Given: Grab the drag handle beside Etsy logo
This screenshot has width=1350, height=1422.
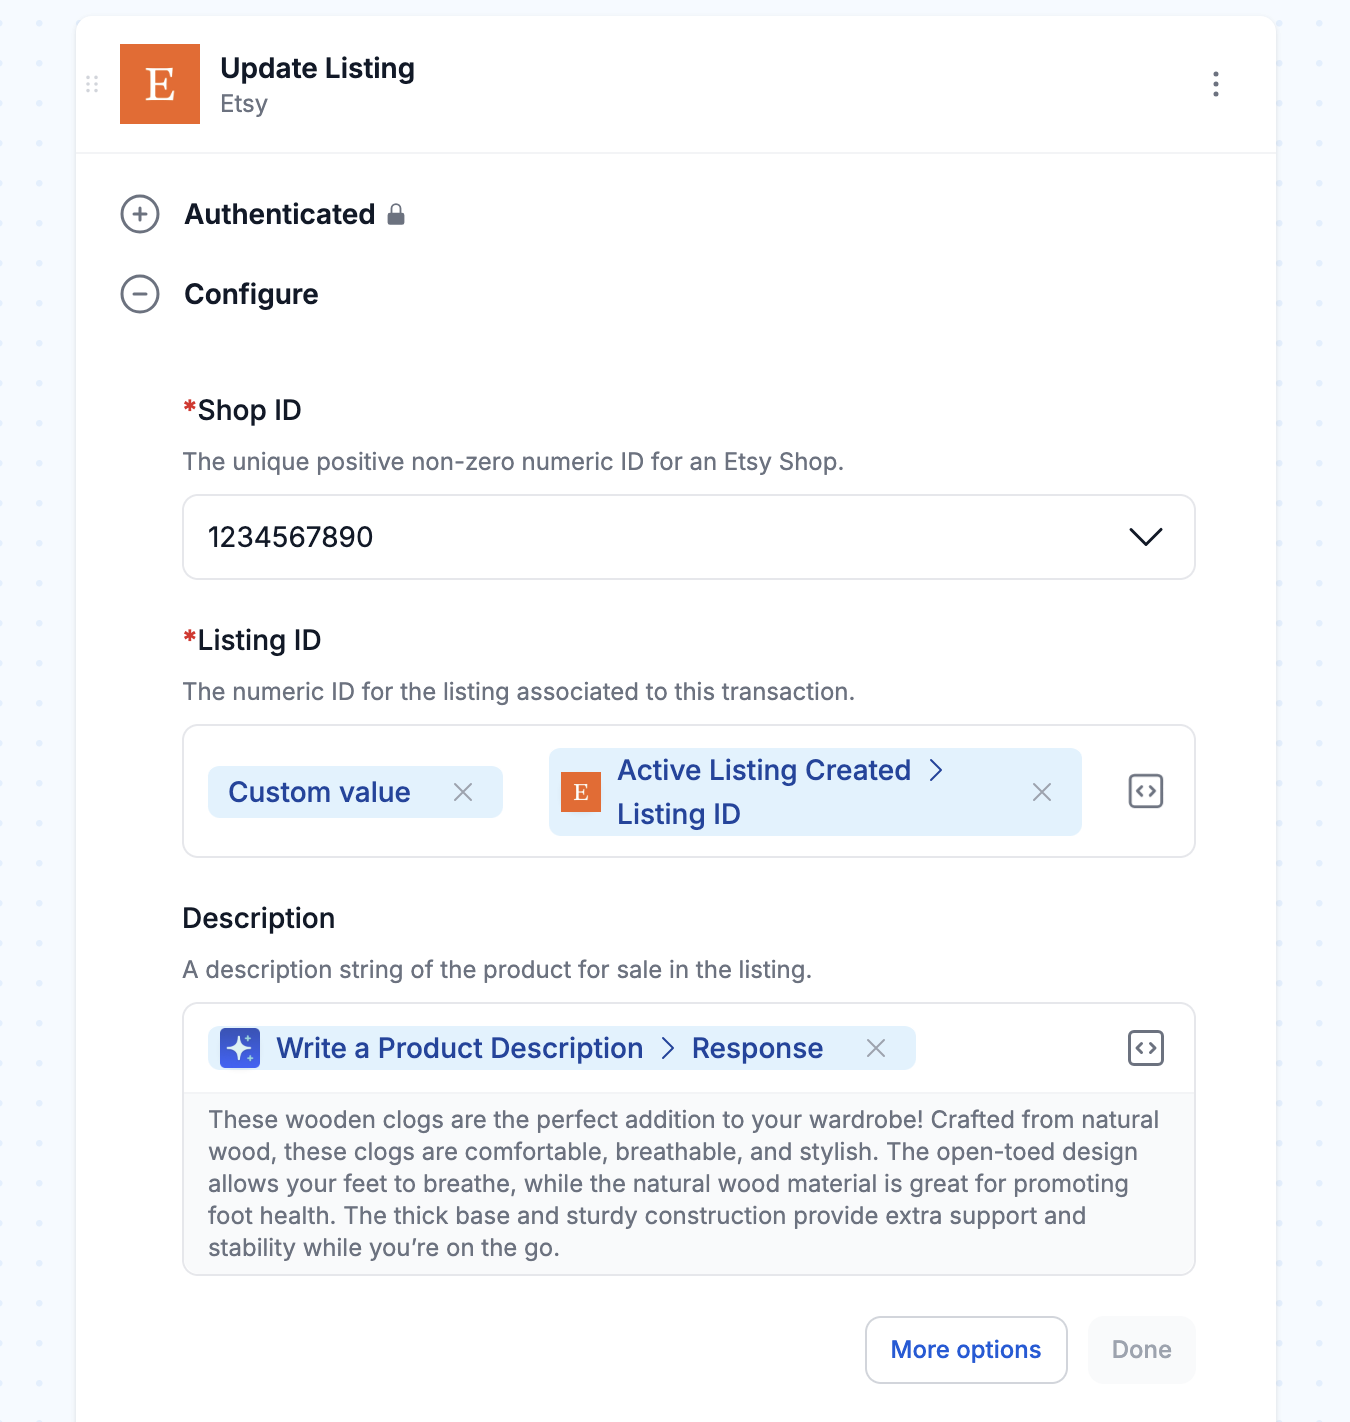Looking at the screenshot, I should pyautogui.click(x=92, y=84).
